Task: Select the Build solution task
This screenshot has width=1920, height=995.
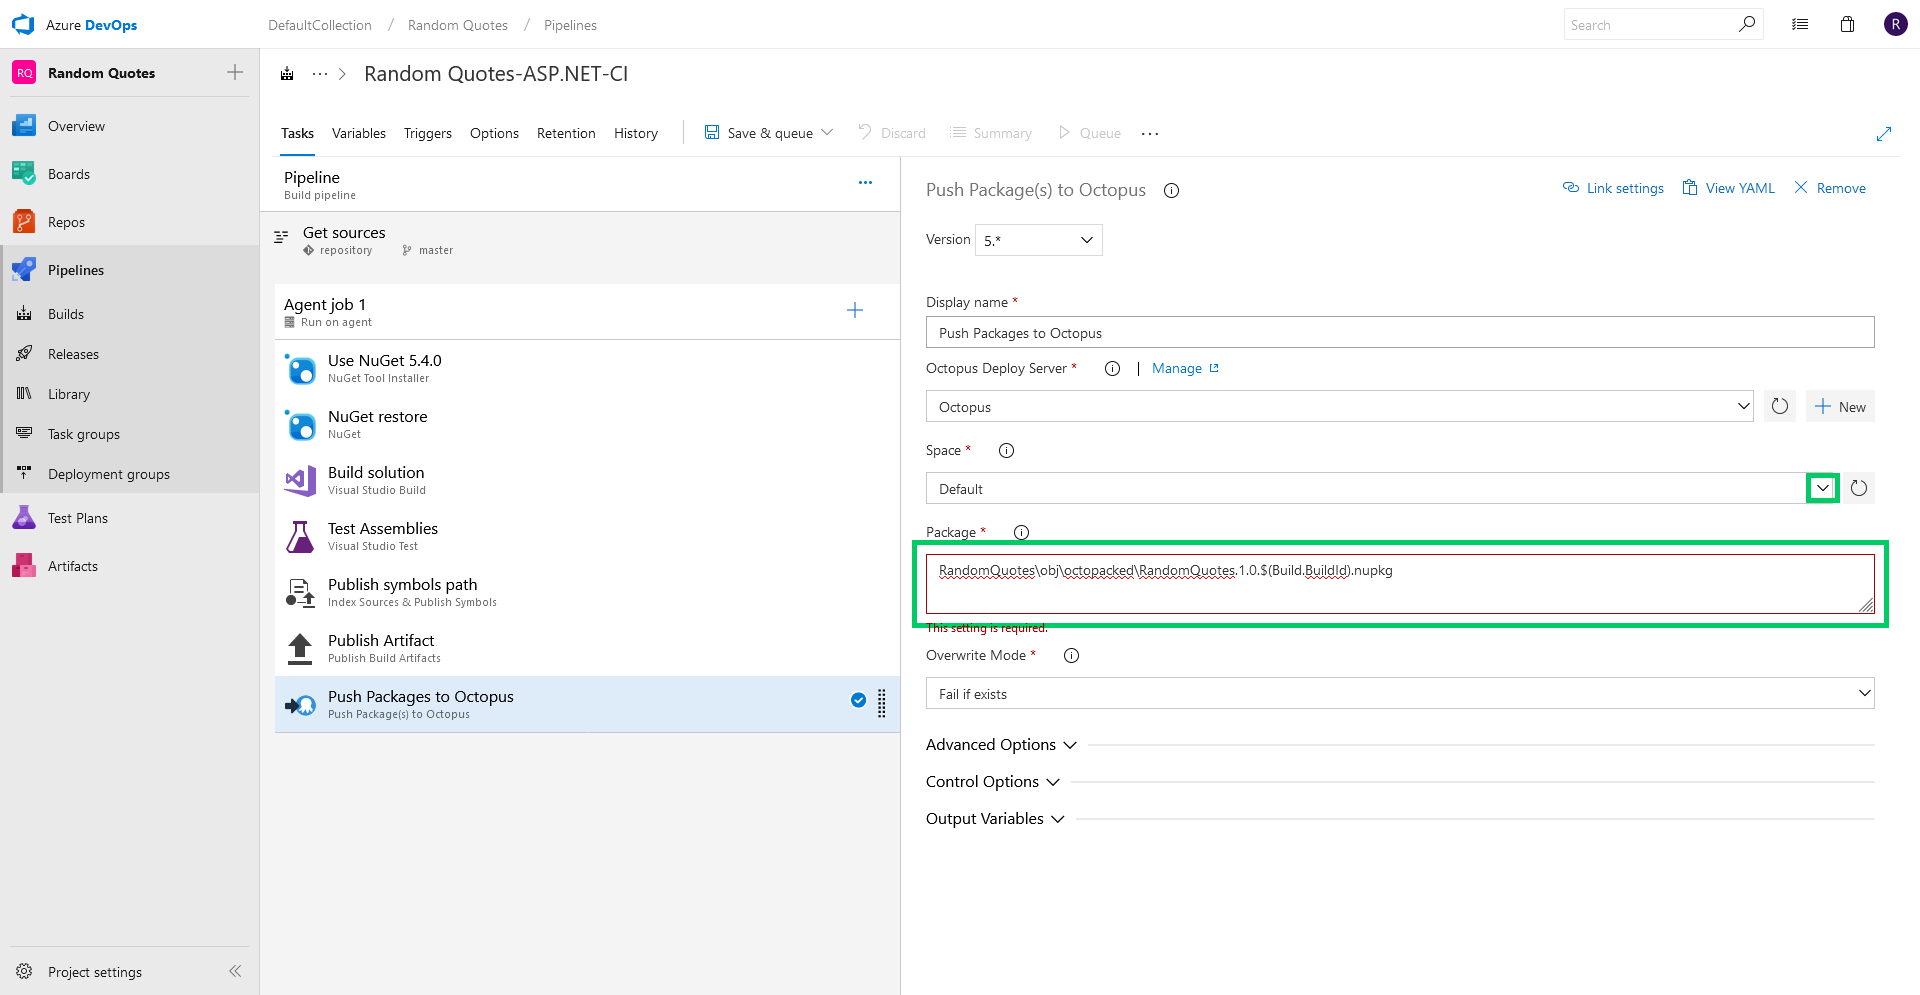Action: pyautogui.click(x=587, y=480)
